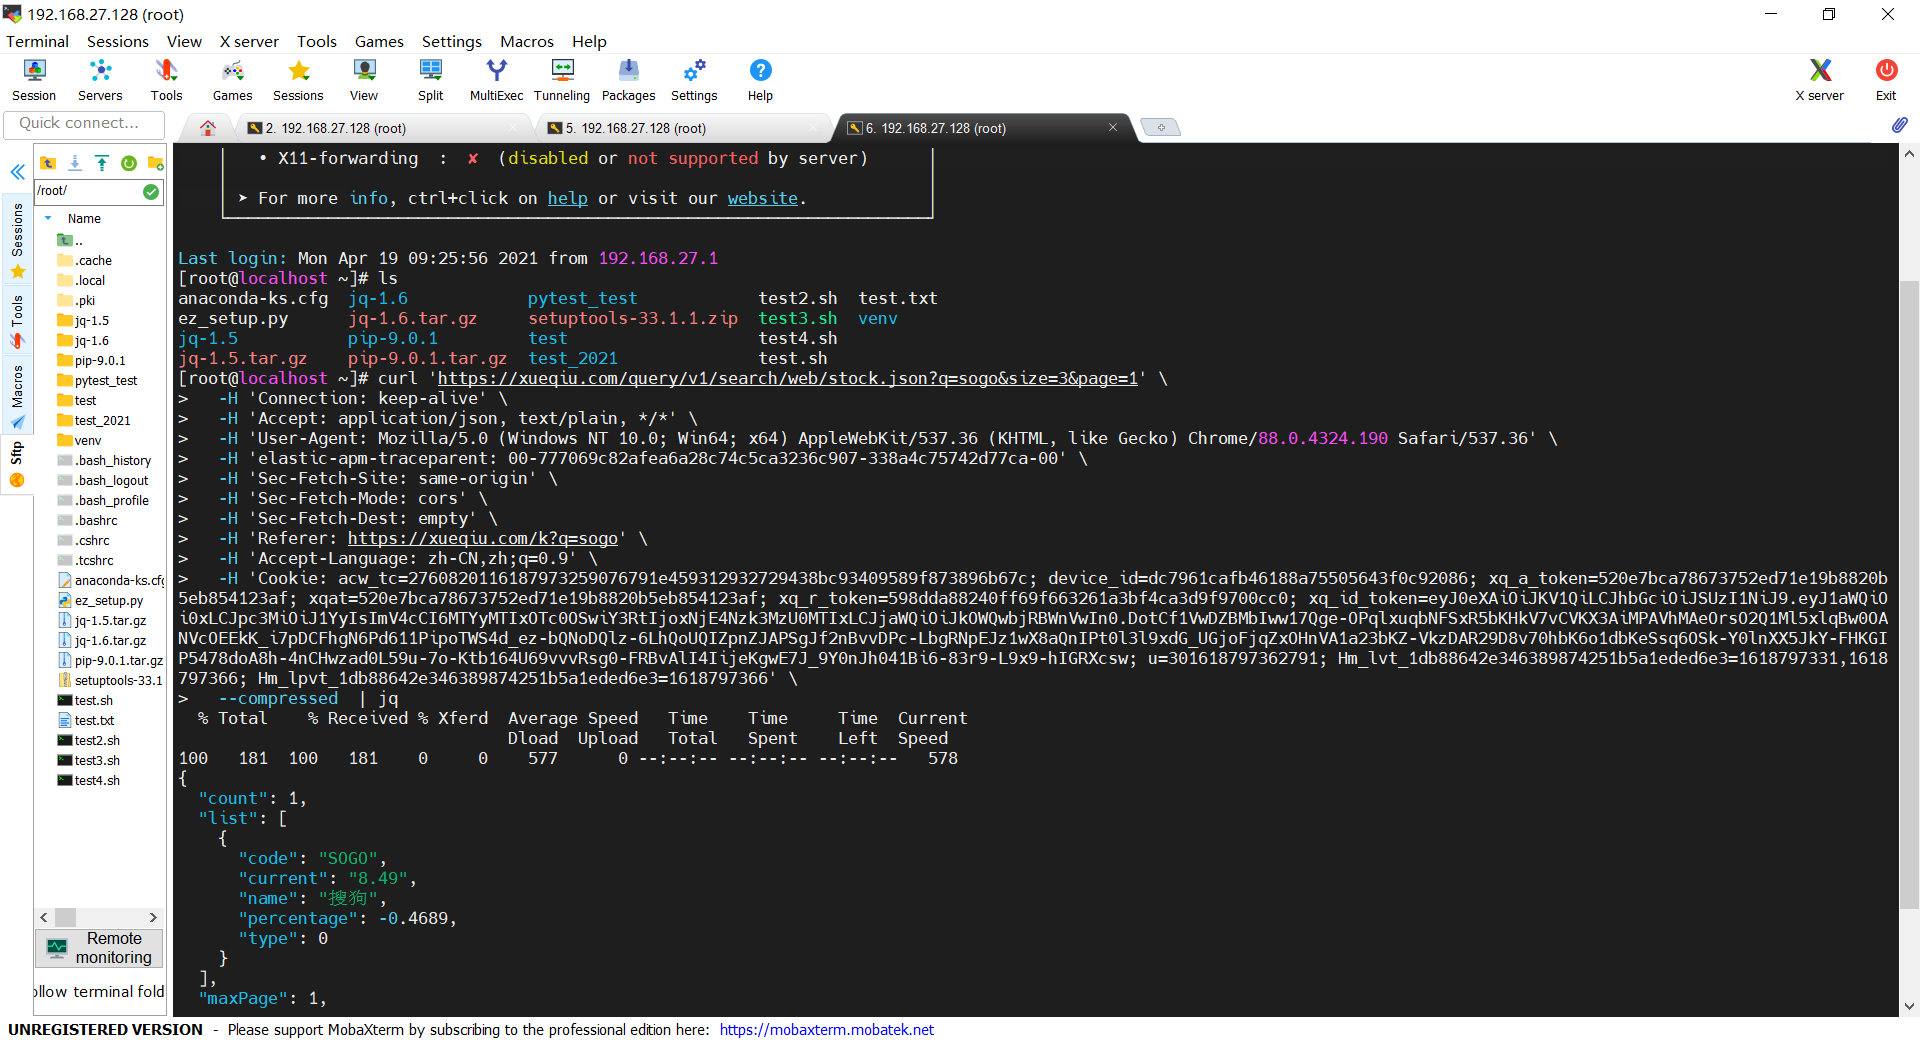The height and width of the screenshot is (1042, 1920).
Task: Close tab 6. 192.168.27.128 (root)
Action: [x=1113, y=127]
